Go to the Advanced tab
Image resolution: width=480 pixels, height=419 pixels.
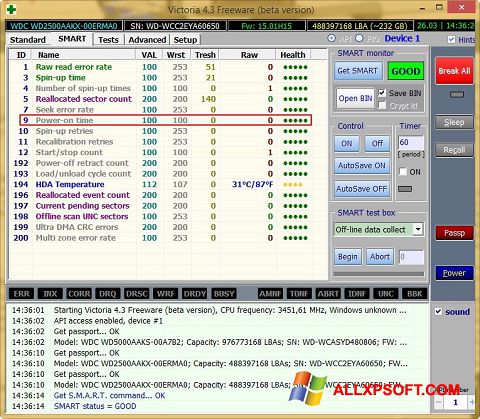point(147,40)
